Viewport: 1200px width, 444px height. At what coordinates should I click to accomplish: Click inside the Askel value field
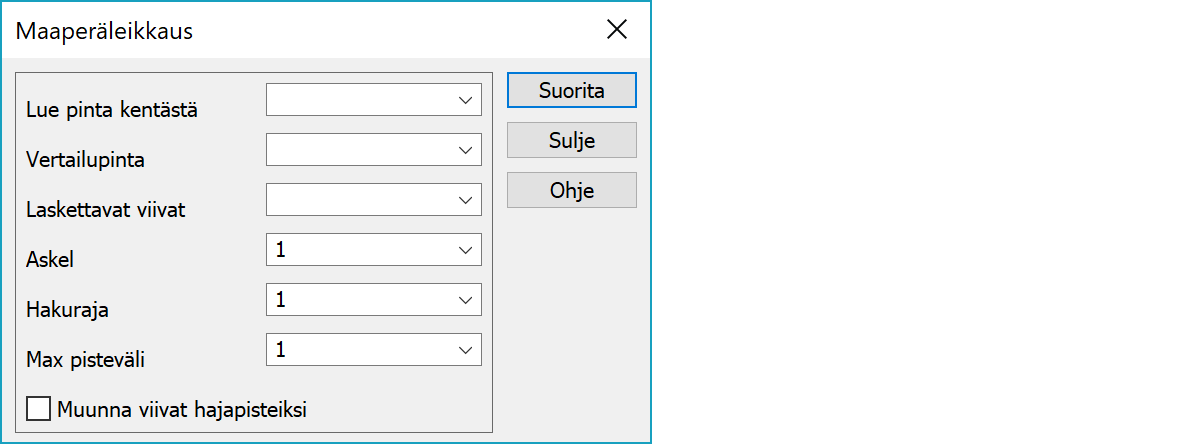click(x=357, y=250)
